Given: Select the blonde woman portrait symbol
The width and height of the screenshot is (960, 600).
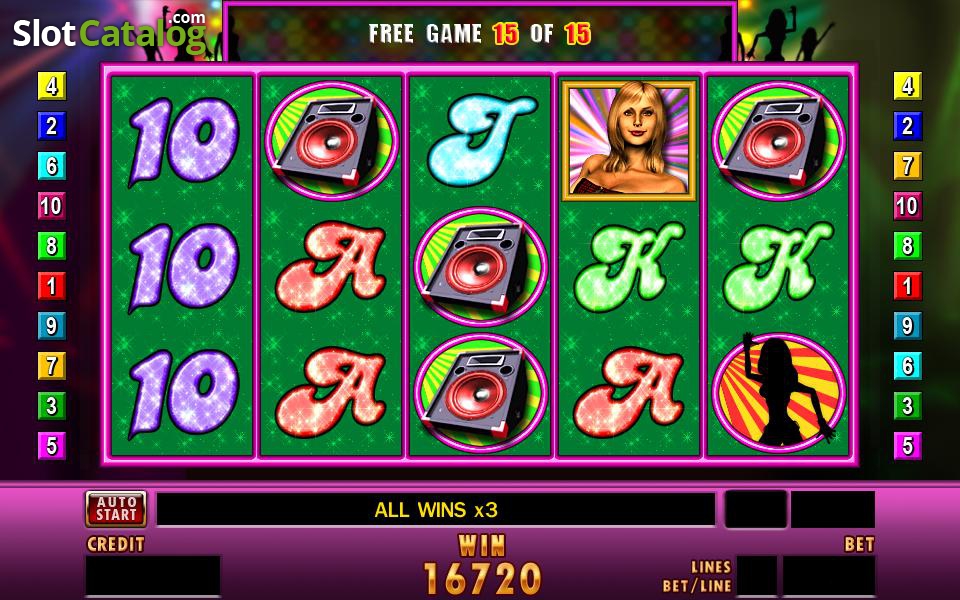Looking at the screenshot, I should pyautogui.click(x=629, y=141).
